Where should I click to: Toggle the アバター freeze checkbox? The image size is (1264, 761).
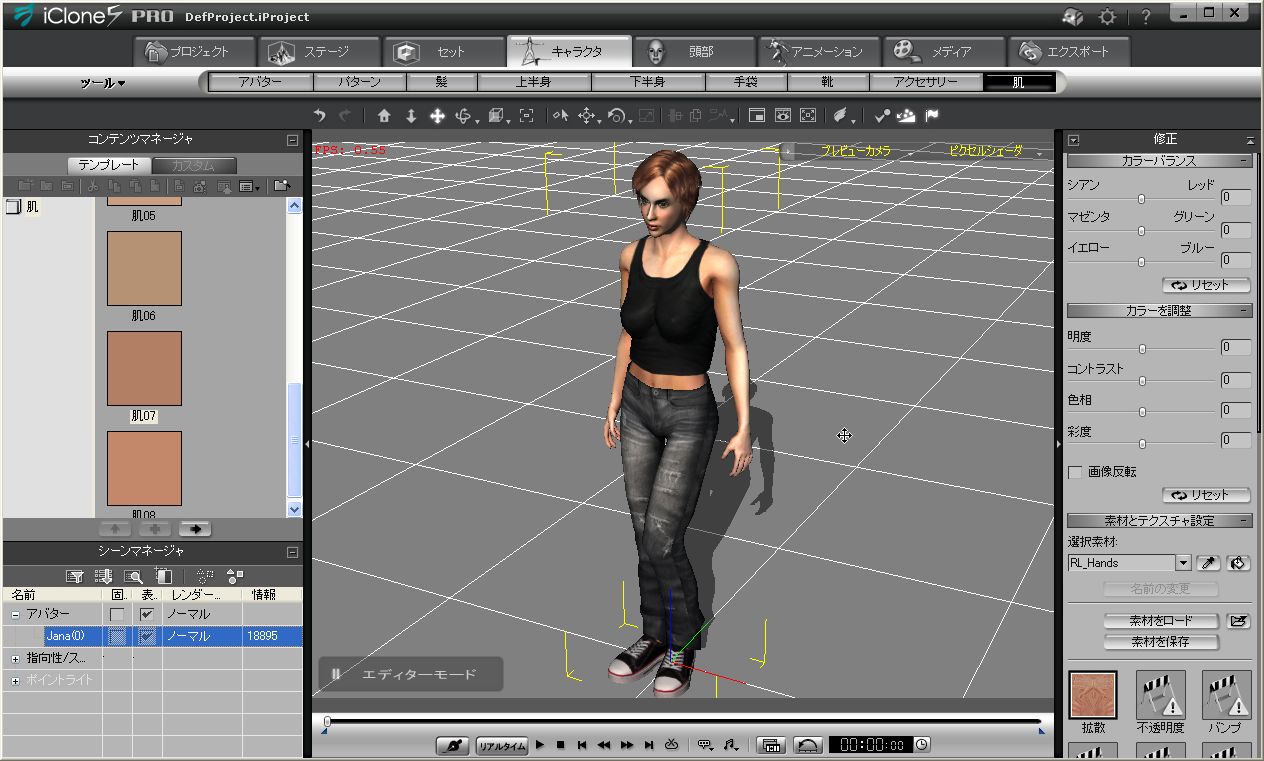pyautogui.click(x=117, y=614)
